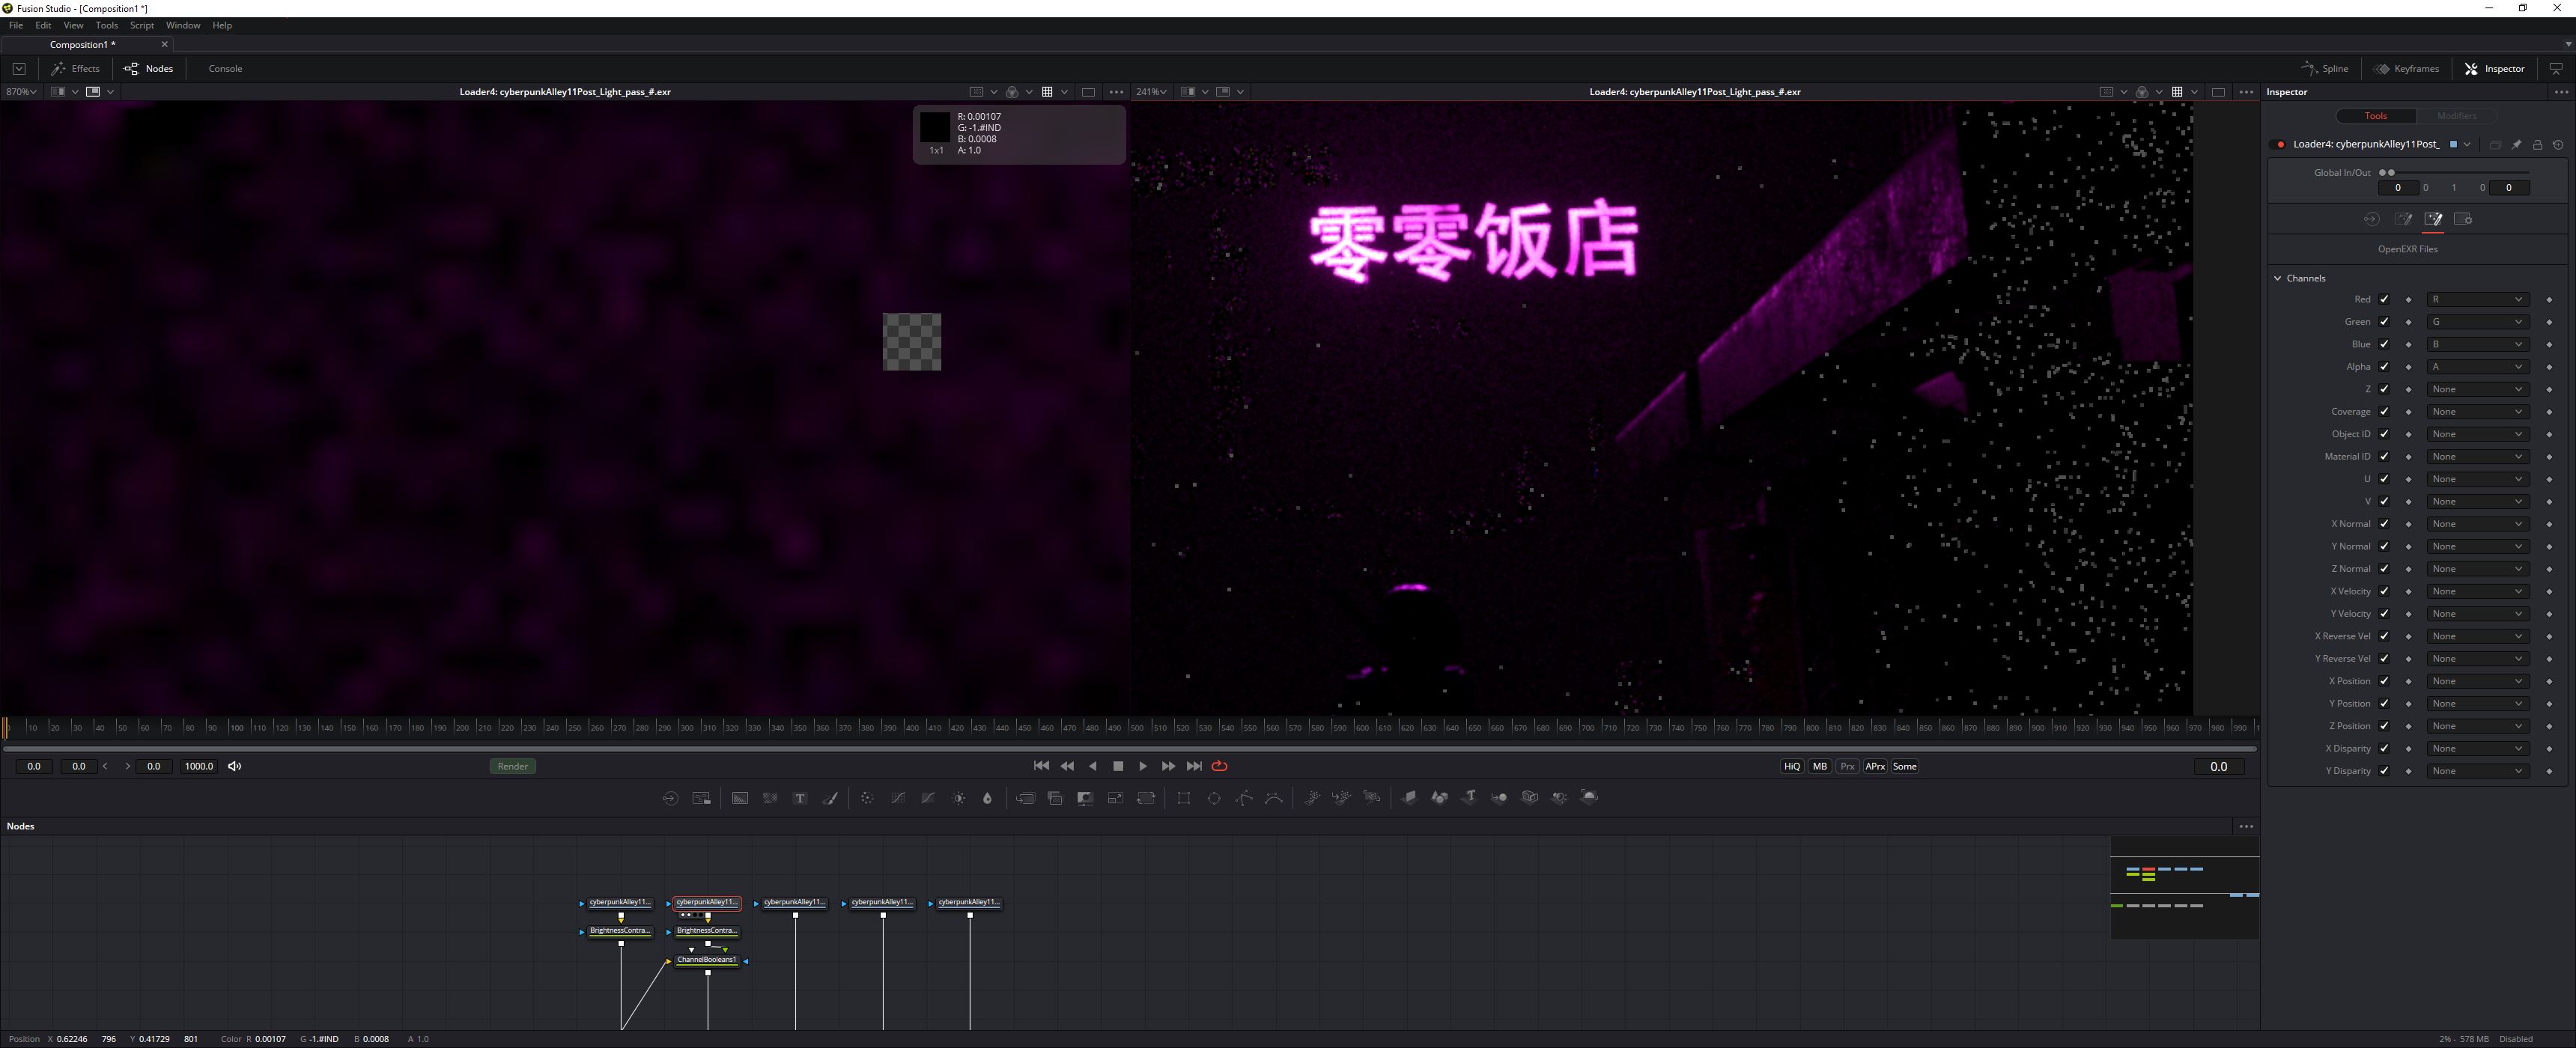Collapse the Channels section
2576x1048 pixels.
coord(2278,278)
